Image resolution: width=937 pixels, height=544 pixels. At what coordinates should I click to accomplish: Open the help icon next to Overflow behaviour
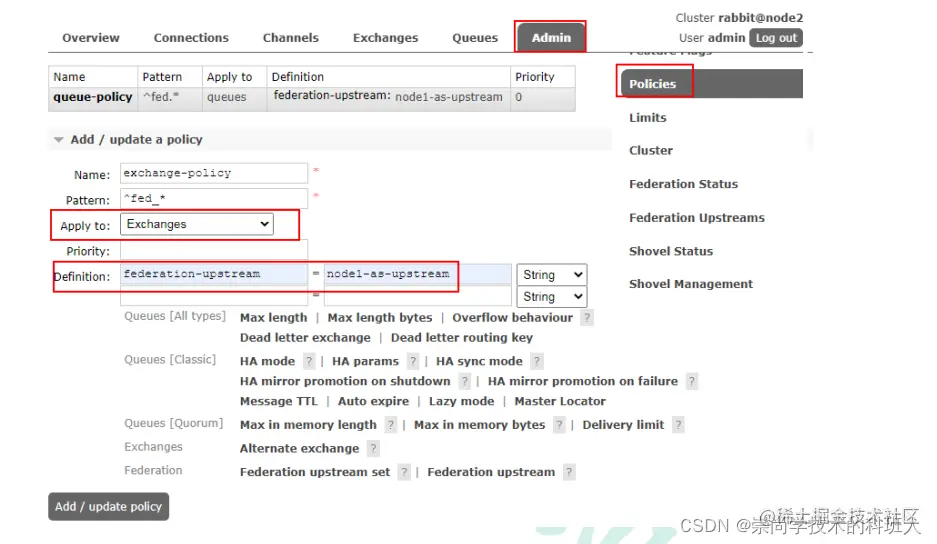point(587,318)
